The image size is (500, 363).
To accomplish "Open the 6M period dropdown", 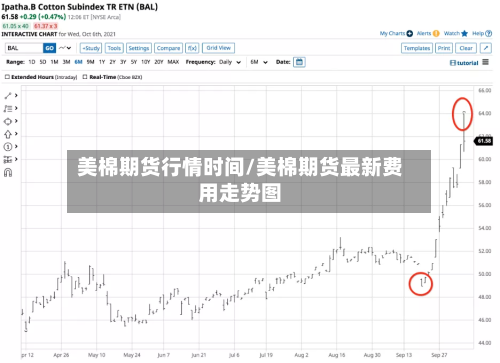I will 259,62.
